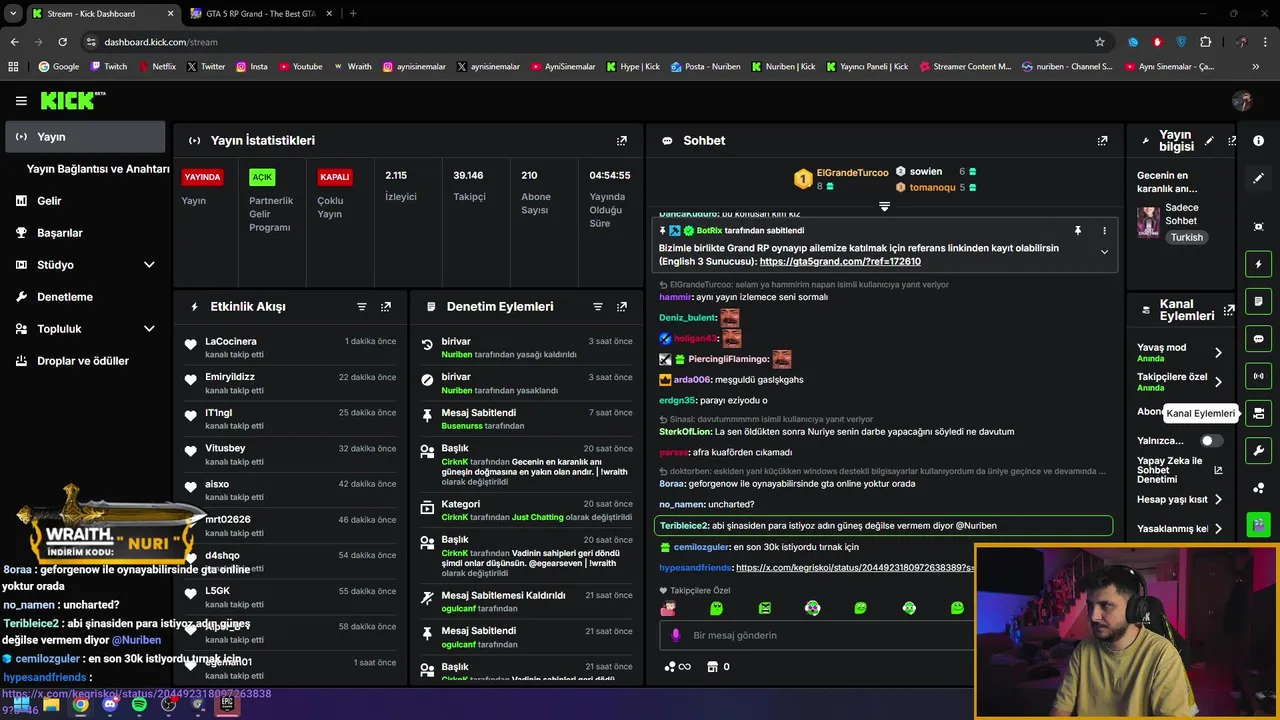
Task: Click the broadcast signal icon in right rail
Action: (x=1259, y=376)
